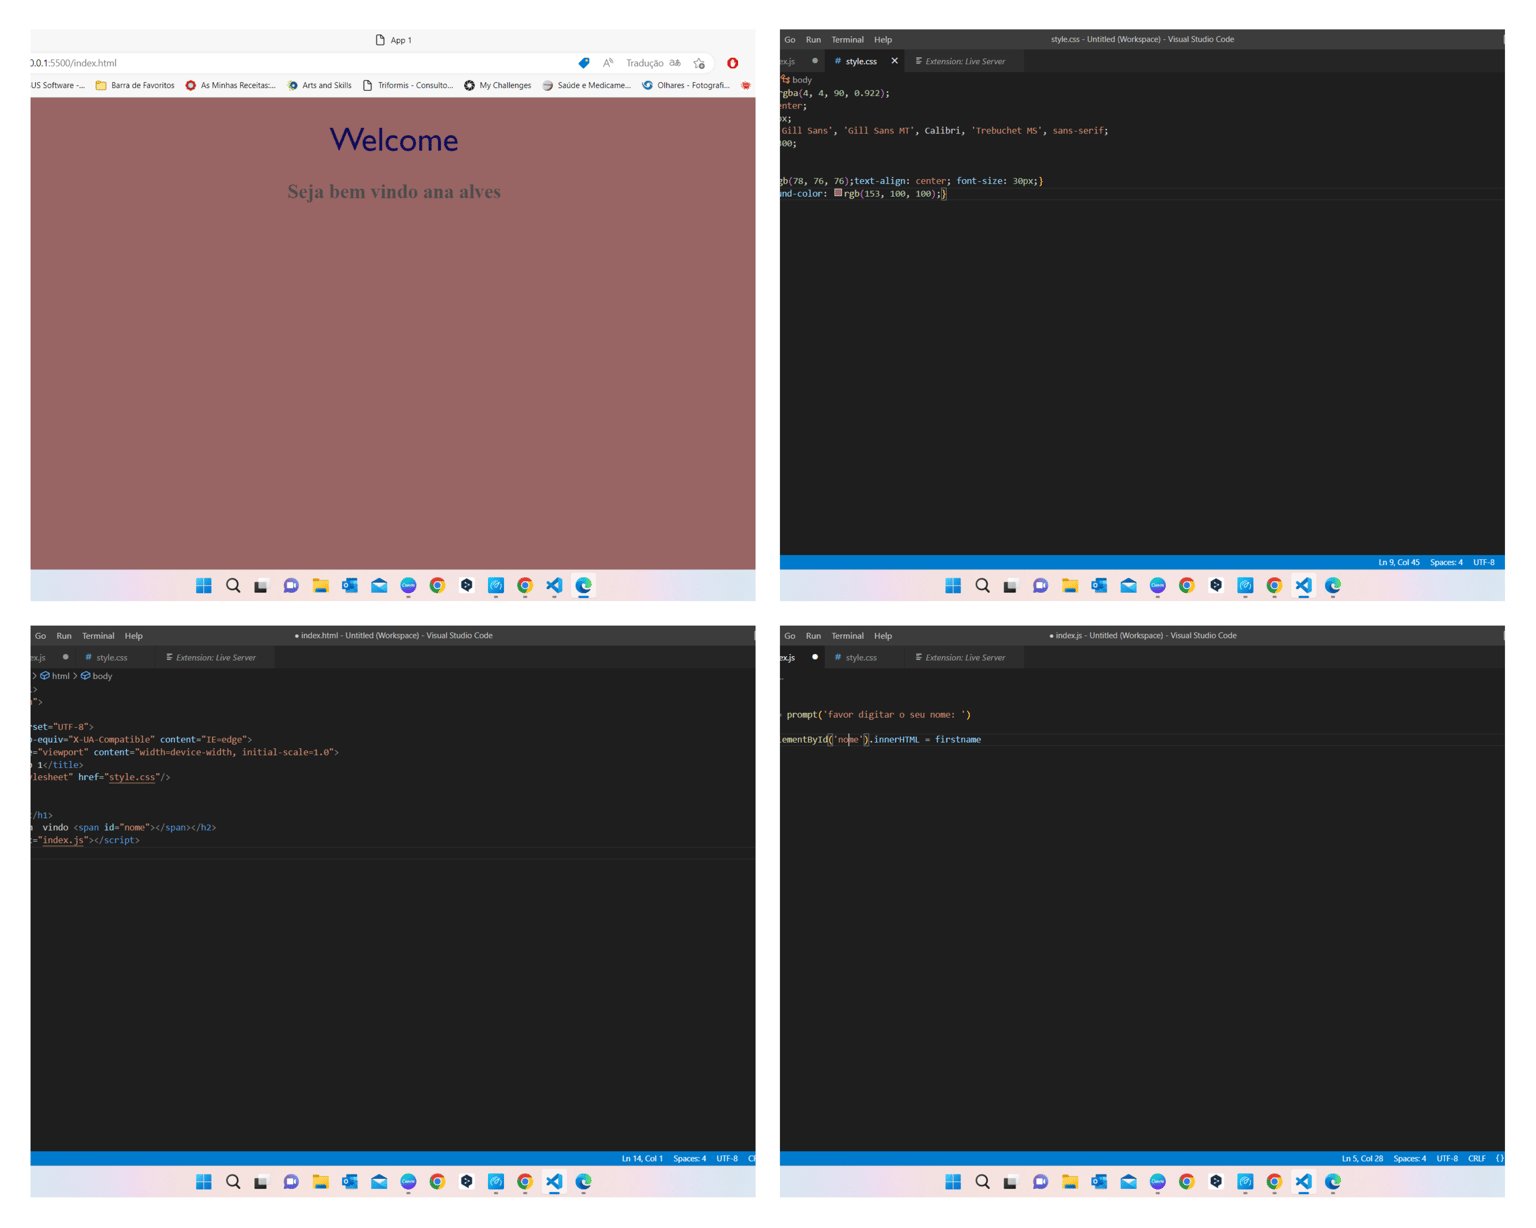Click the Read aloud icon in Edge address bar

coord(608,63)
